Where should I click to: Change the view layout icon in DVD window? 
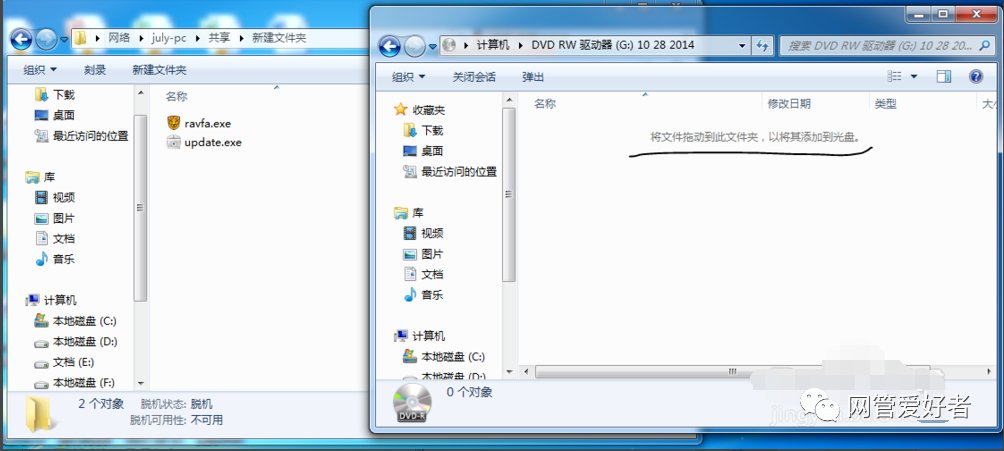point(895,76)
